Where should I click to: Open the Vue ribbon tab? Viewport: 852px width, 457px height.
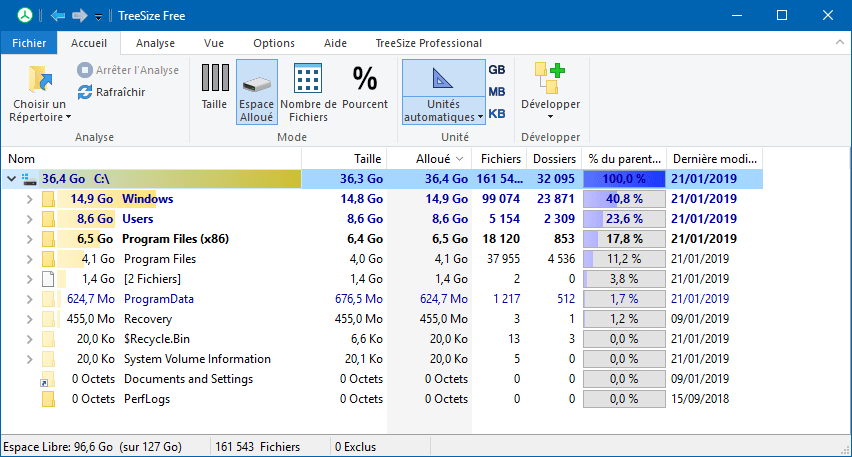(214, 43)
